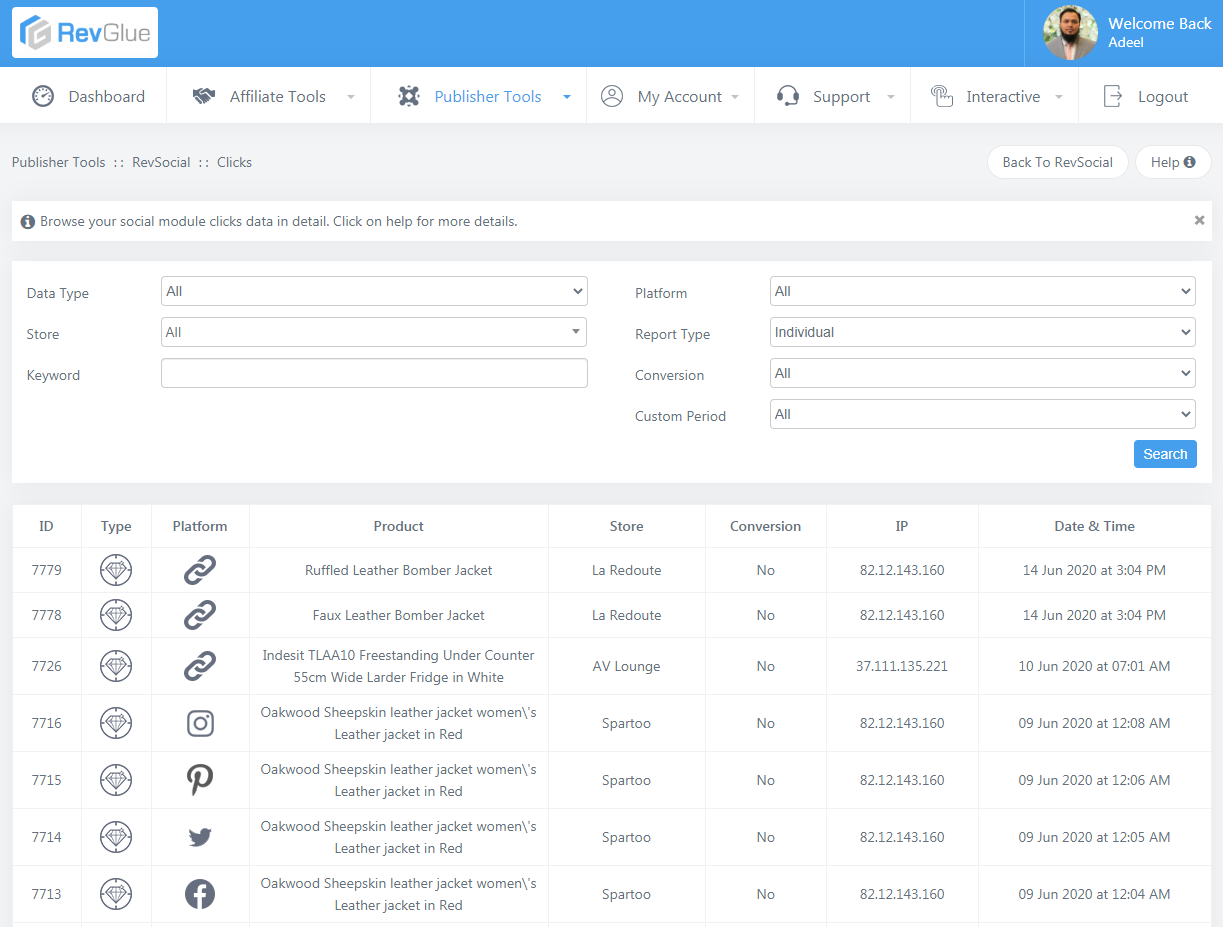Click the Back To RevSocial button
The height and width of the screenshot is (927, 1223).
click(1057, 162)
